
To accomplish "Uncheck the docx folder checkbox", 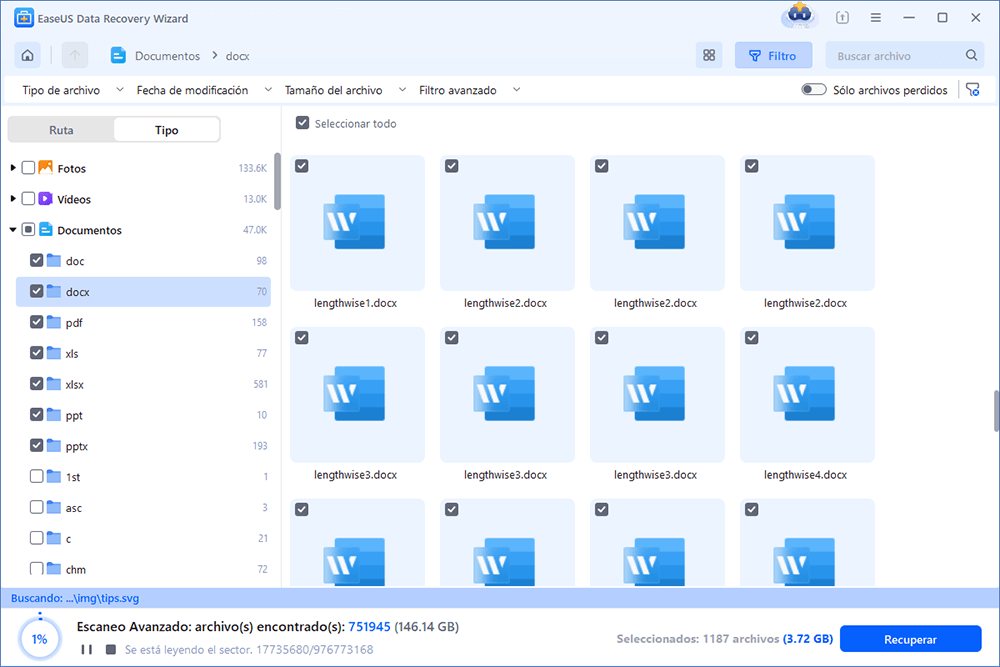I will click(x=36, y=291).
